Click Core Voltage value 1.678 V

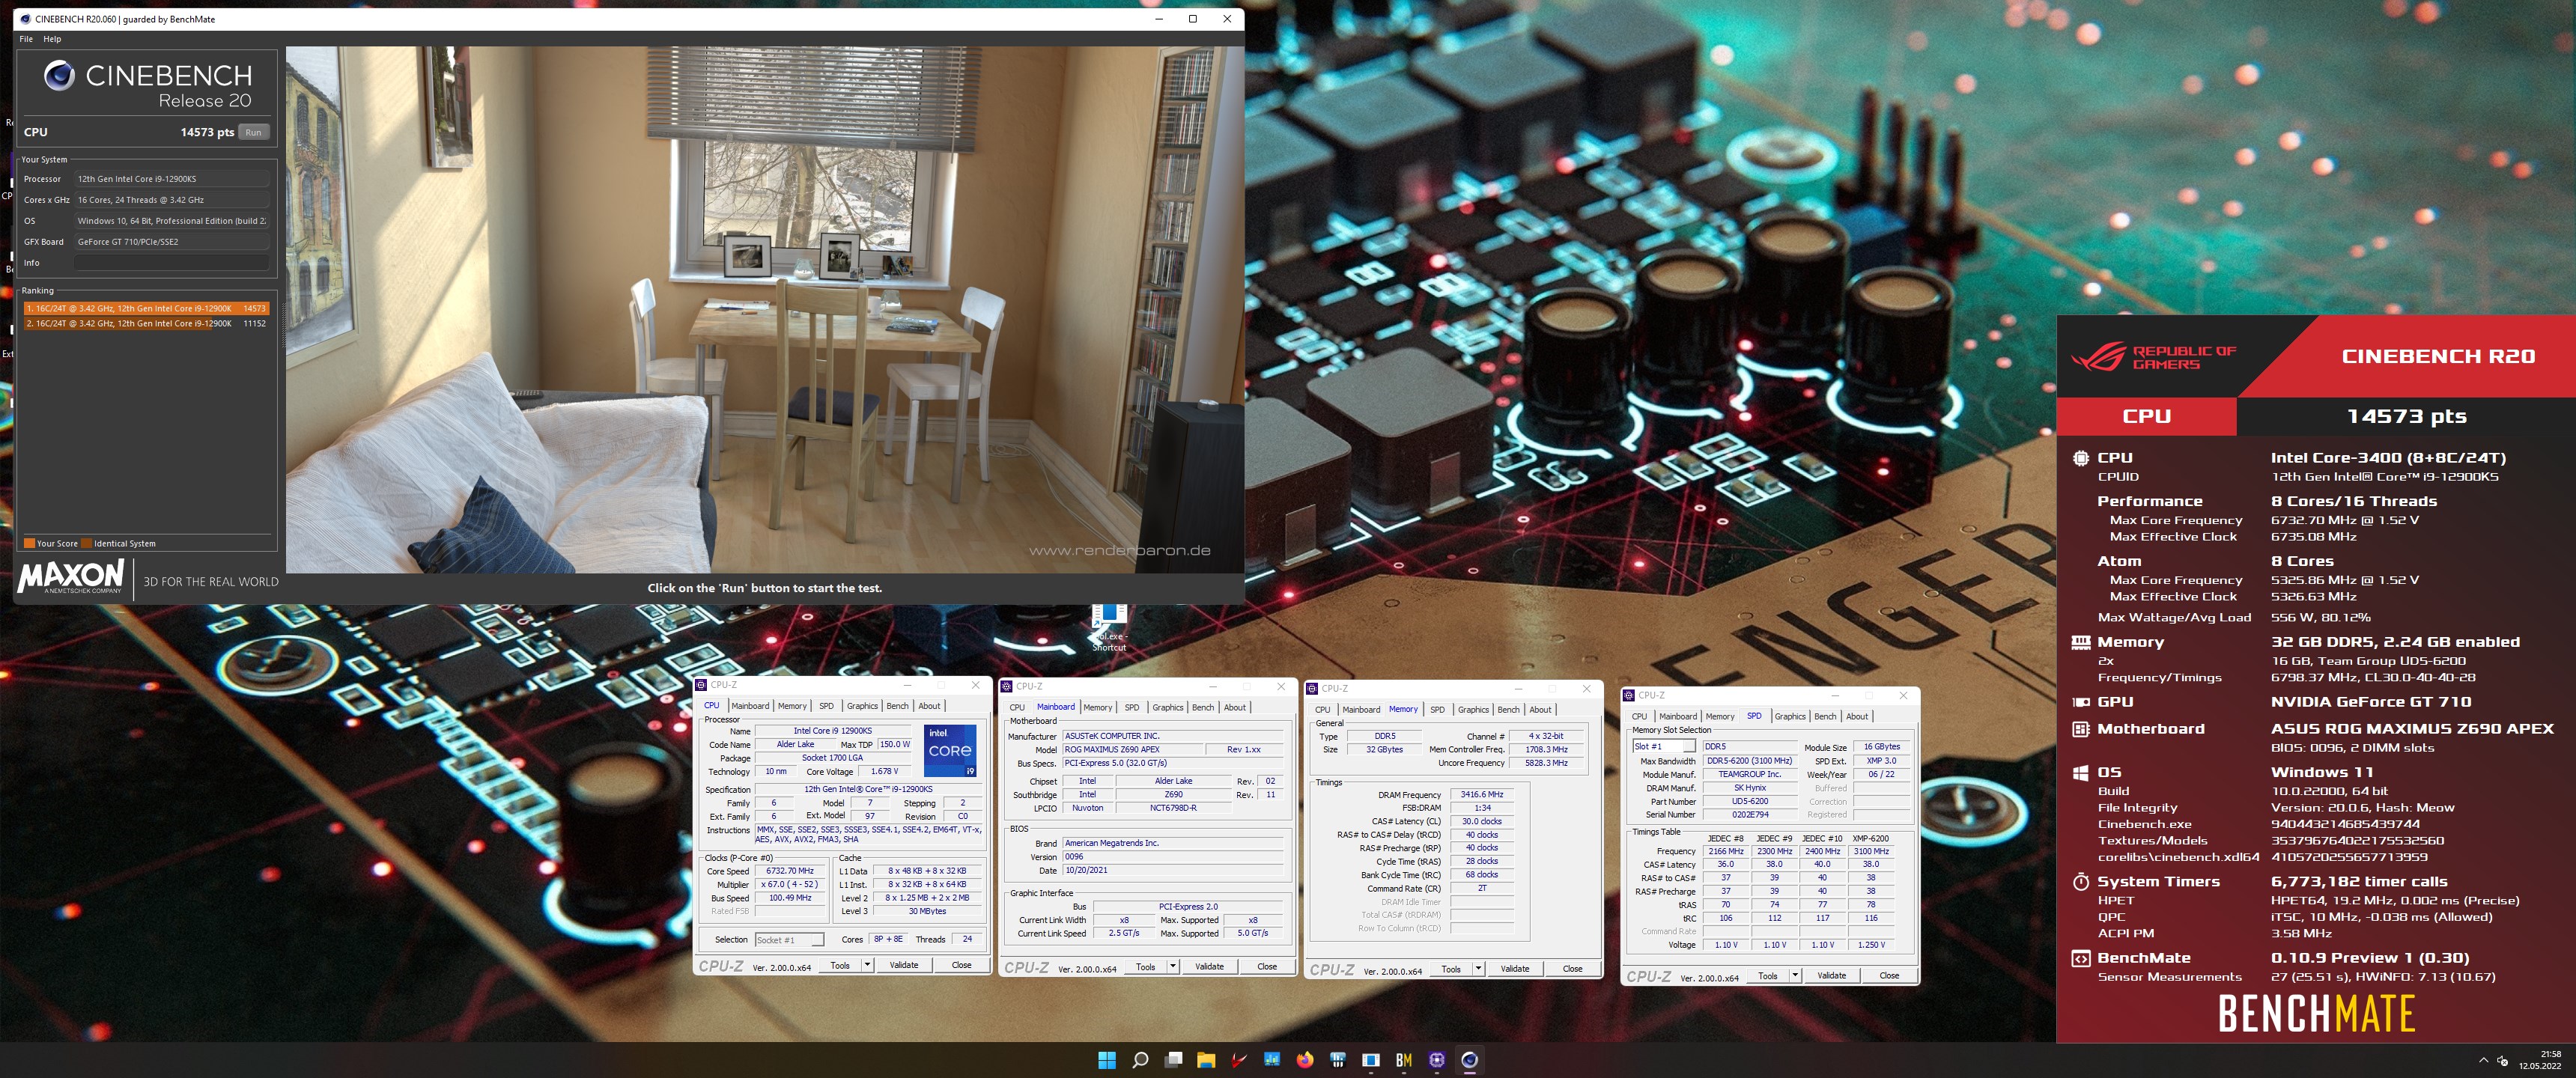tap(884, 772)
